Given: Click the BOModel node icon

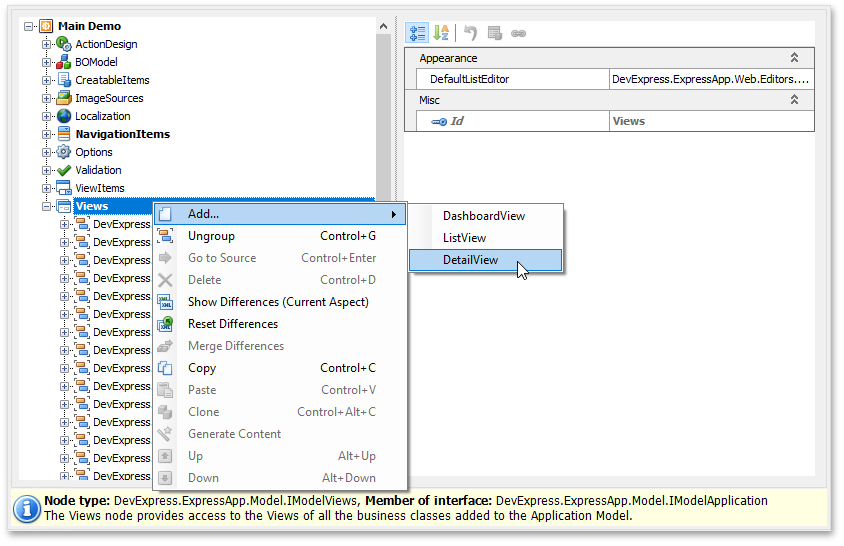Looking at the screenshot, I should (x=64, y=62).
